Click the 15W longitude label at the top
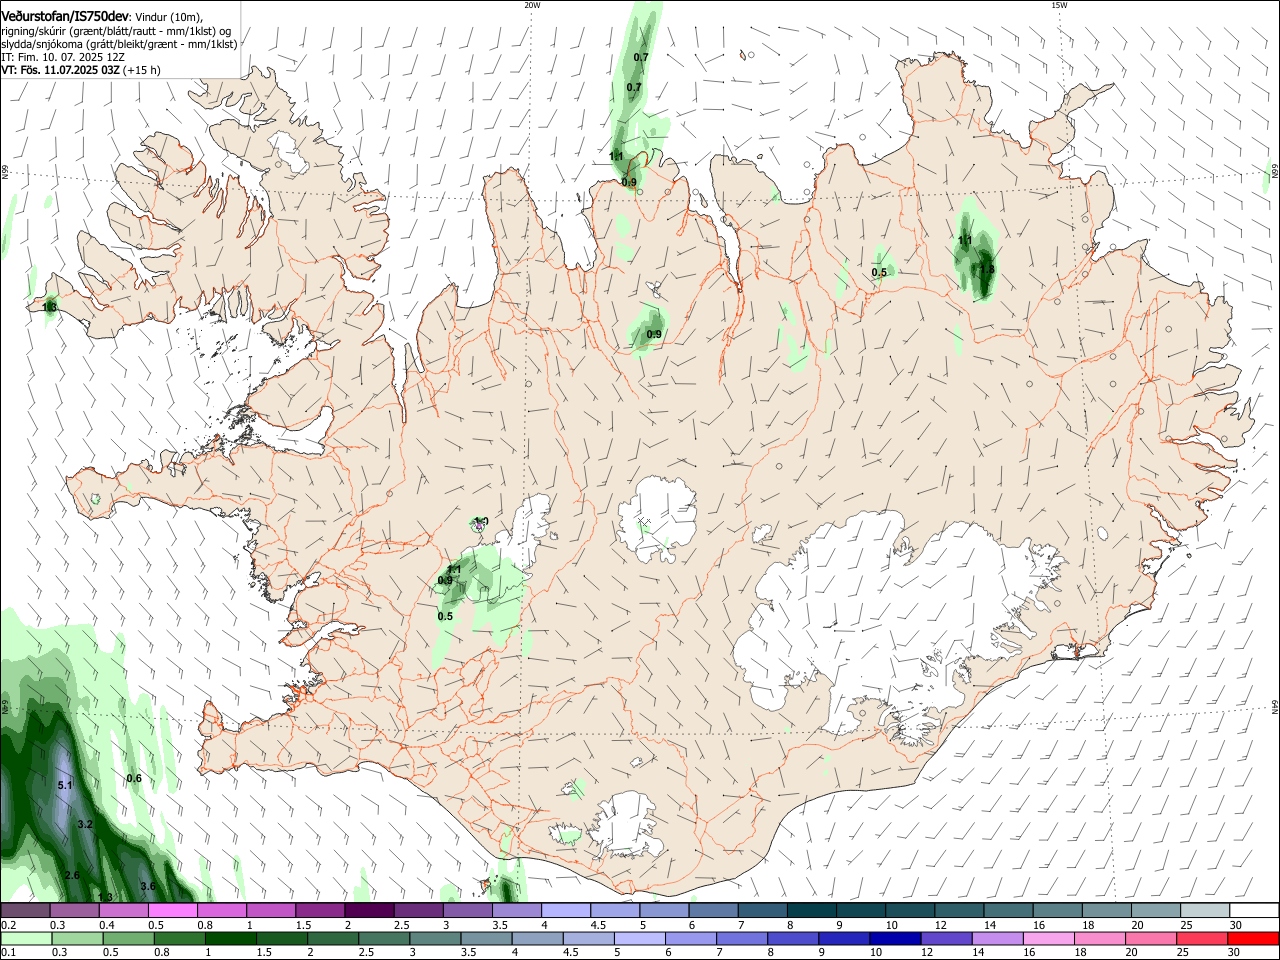1280x960 pixels. (1059, 5)
